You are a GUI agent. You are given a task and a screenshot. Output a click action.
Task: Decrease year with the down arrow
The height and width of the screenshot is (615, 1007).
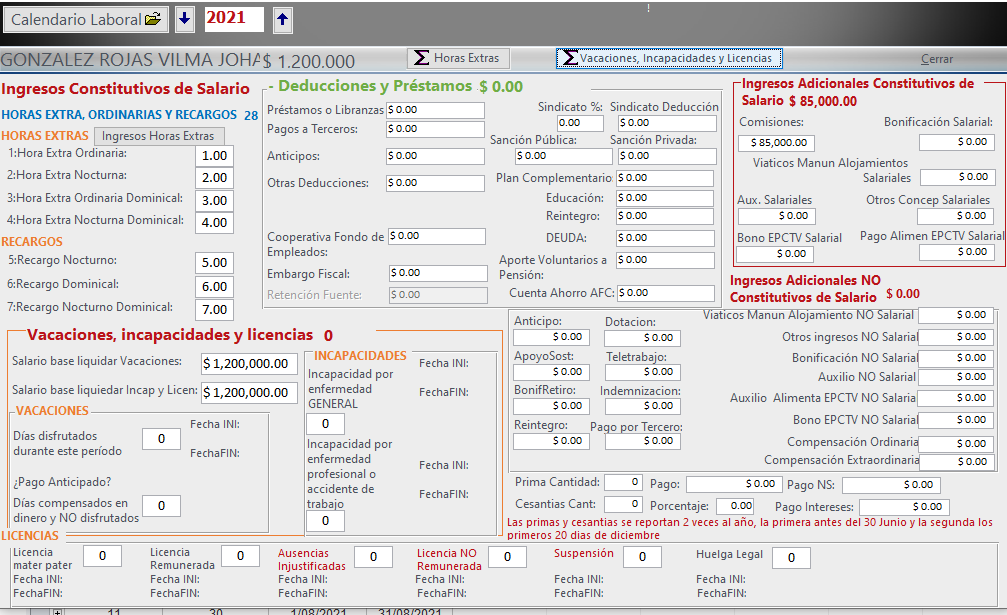185,19
